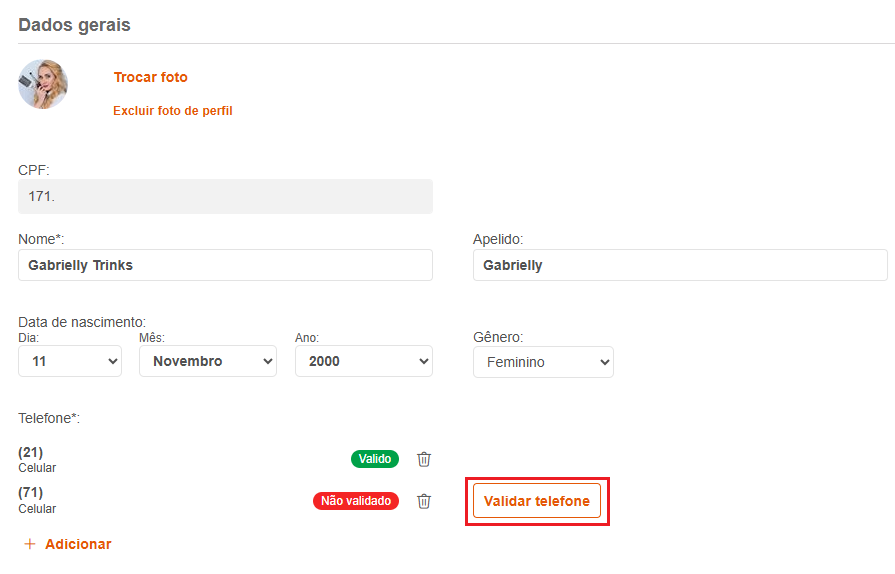Delete the (21) phone number with trash icon

(424, 459)
